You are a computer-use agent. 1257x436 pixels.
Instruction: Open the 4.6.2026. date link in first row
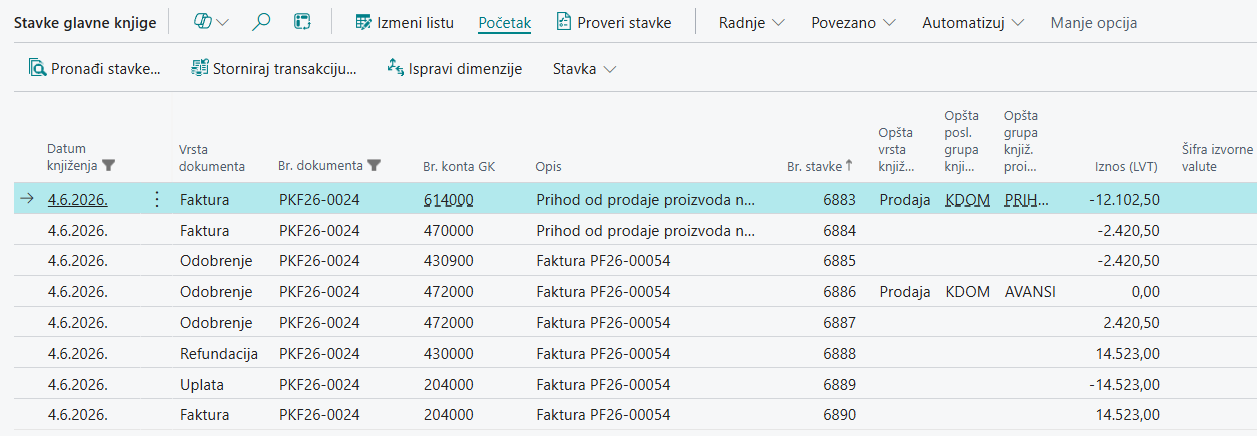click(x=77, y=200)
